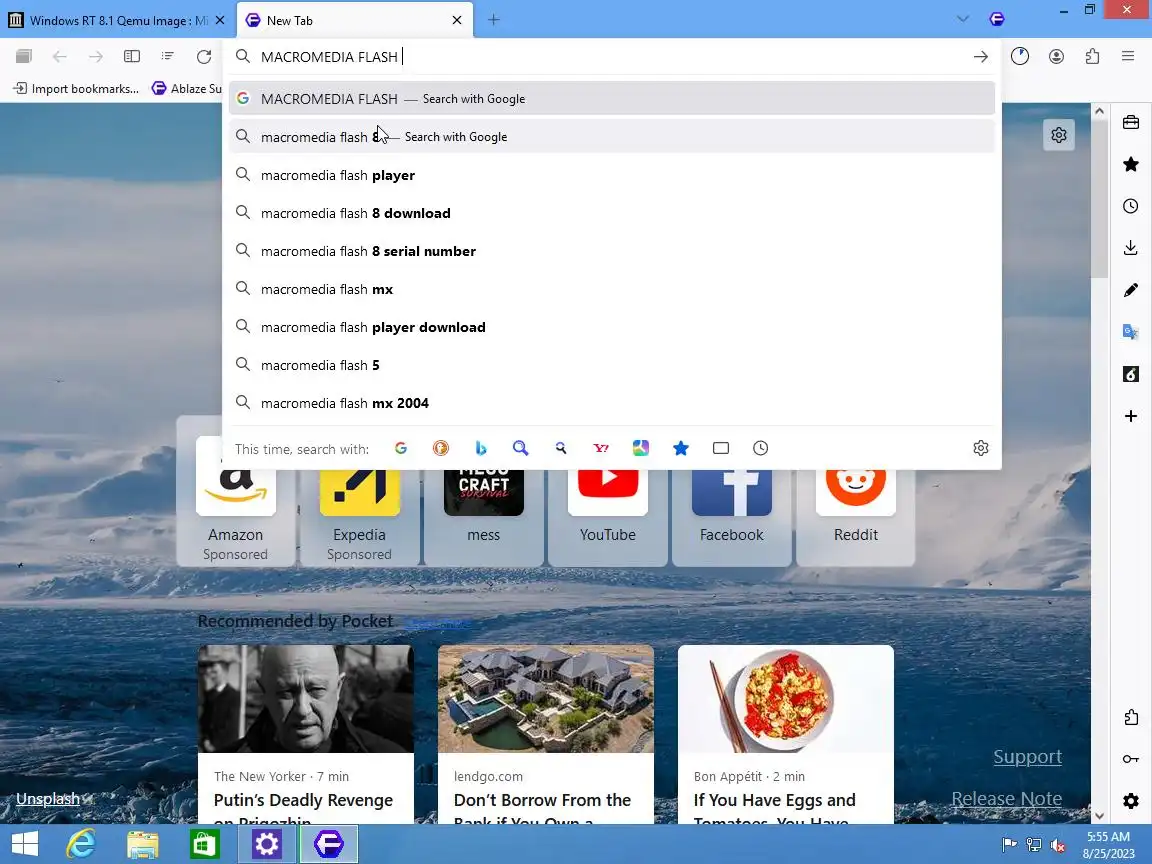Image resolution: width=1152 pixels, height=864 pixels.
Task: Open the history clock sidebar panel
Action: (x=1131, y=206)
